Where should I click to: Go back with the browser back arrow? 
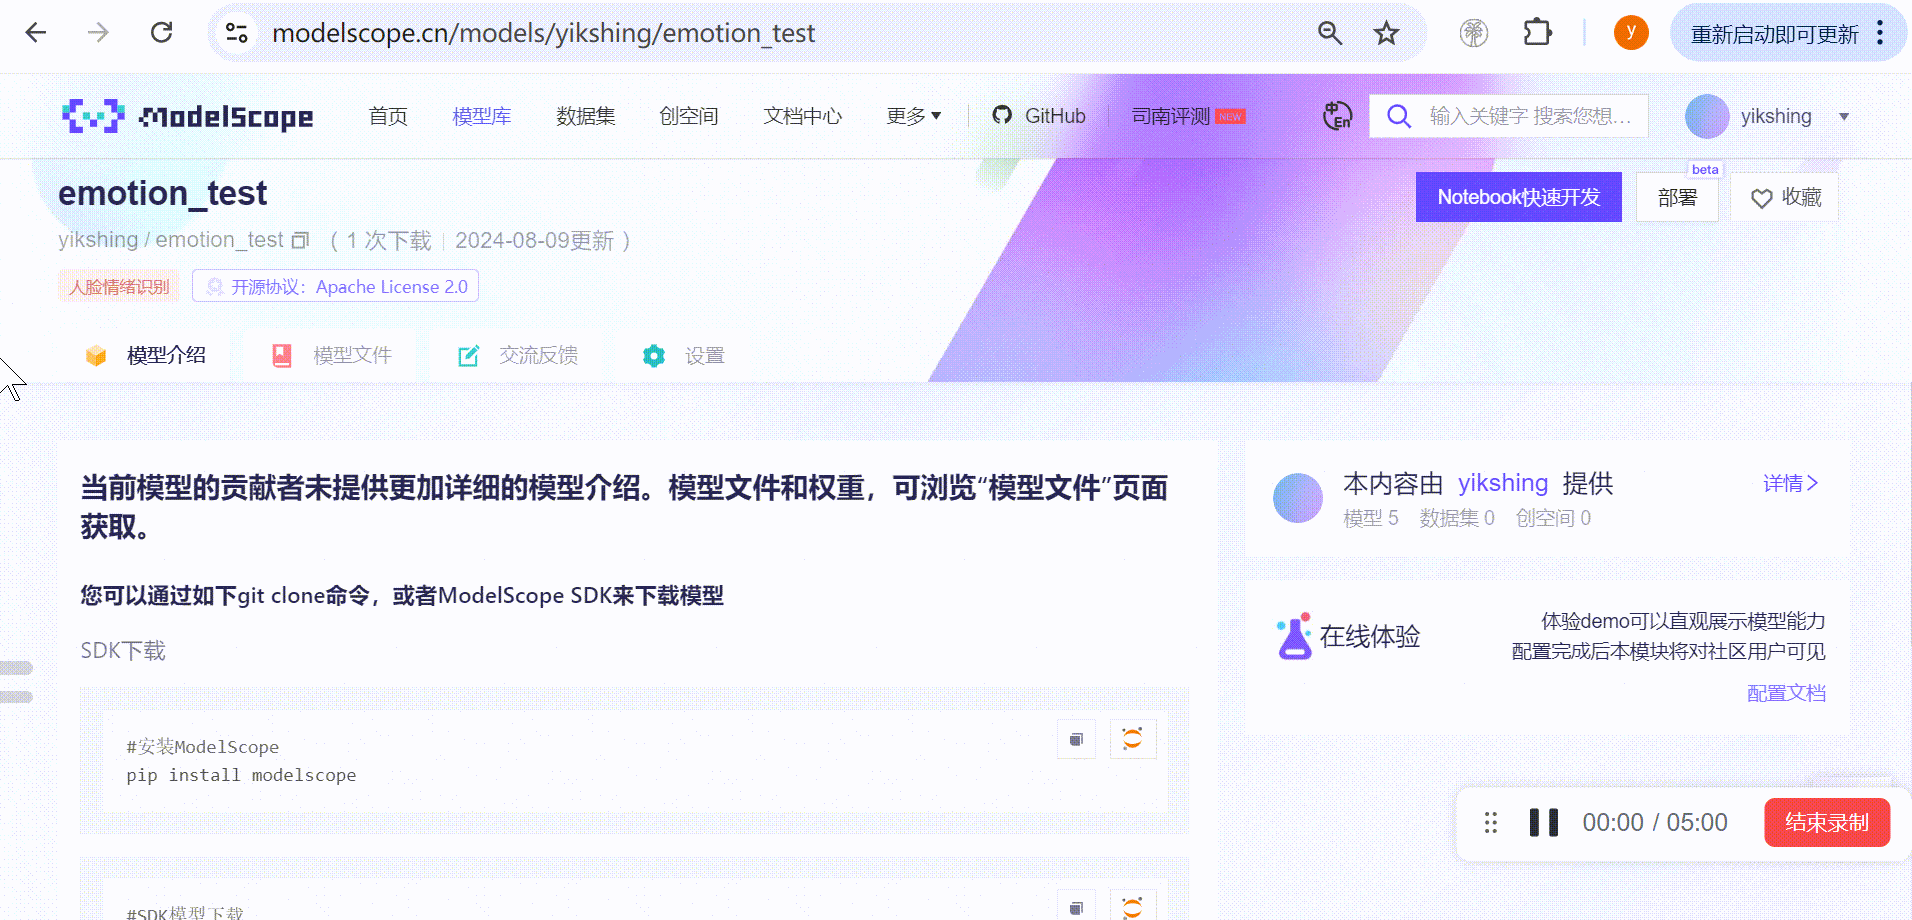36,33
